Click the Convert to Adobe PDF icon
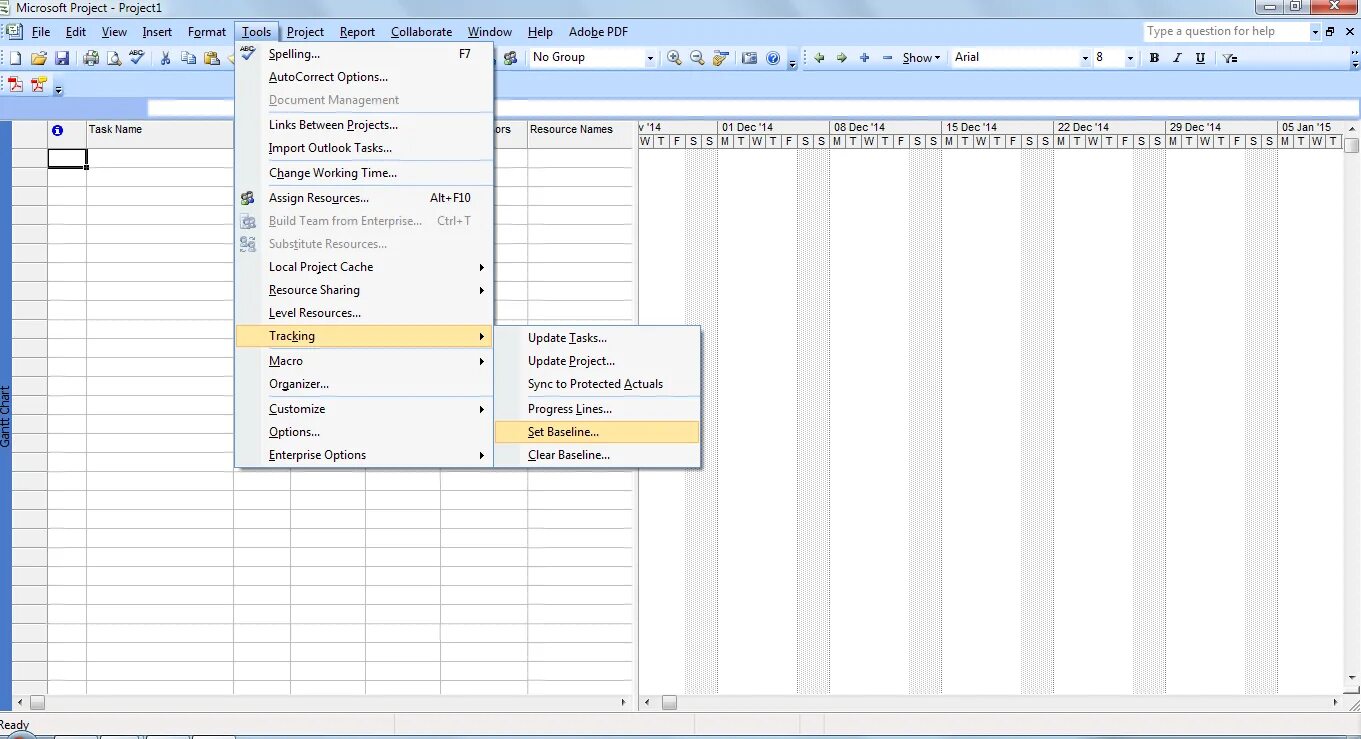This screenshot has height=739, width=1361. [x=16, y=85]
